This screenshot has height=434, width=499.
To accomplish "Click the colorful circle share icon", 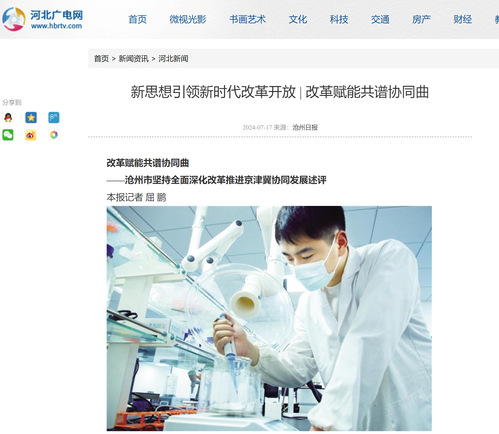I will coord(54,135).
